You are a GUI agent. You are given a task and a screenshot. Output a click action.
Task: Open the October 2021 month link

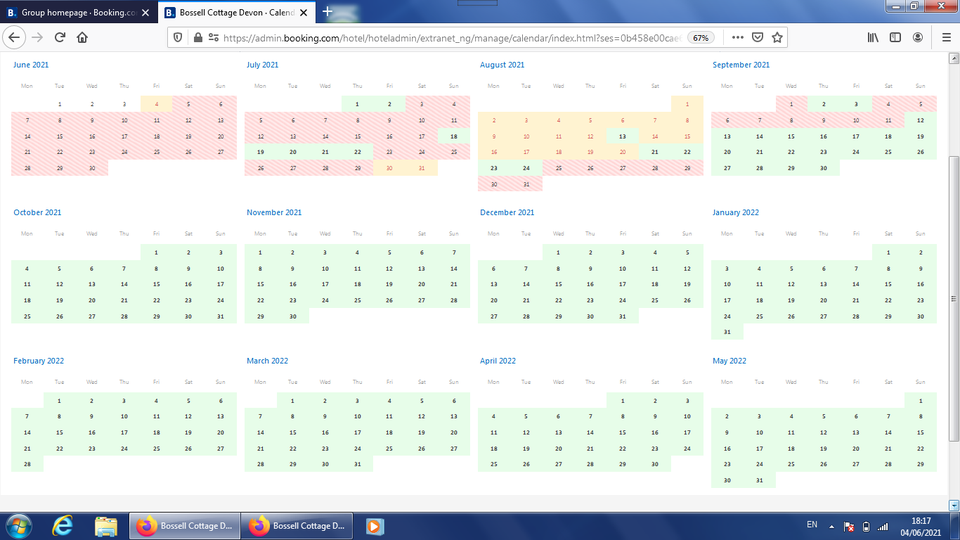pos(37,212)
